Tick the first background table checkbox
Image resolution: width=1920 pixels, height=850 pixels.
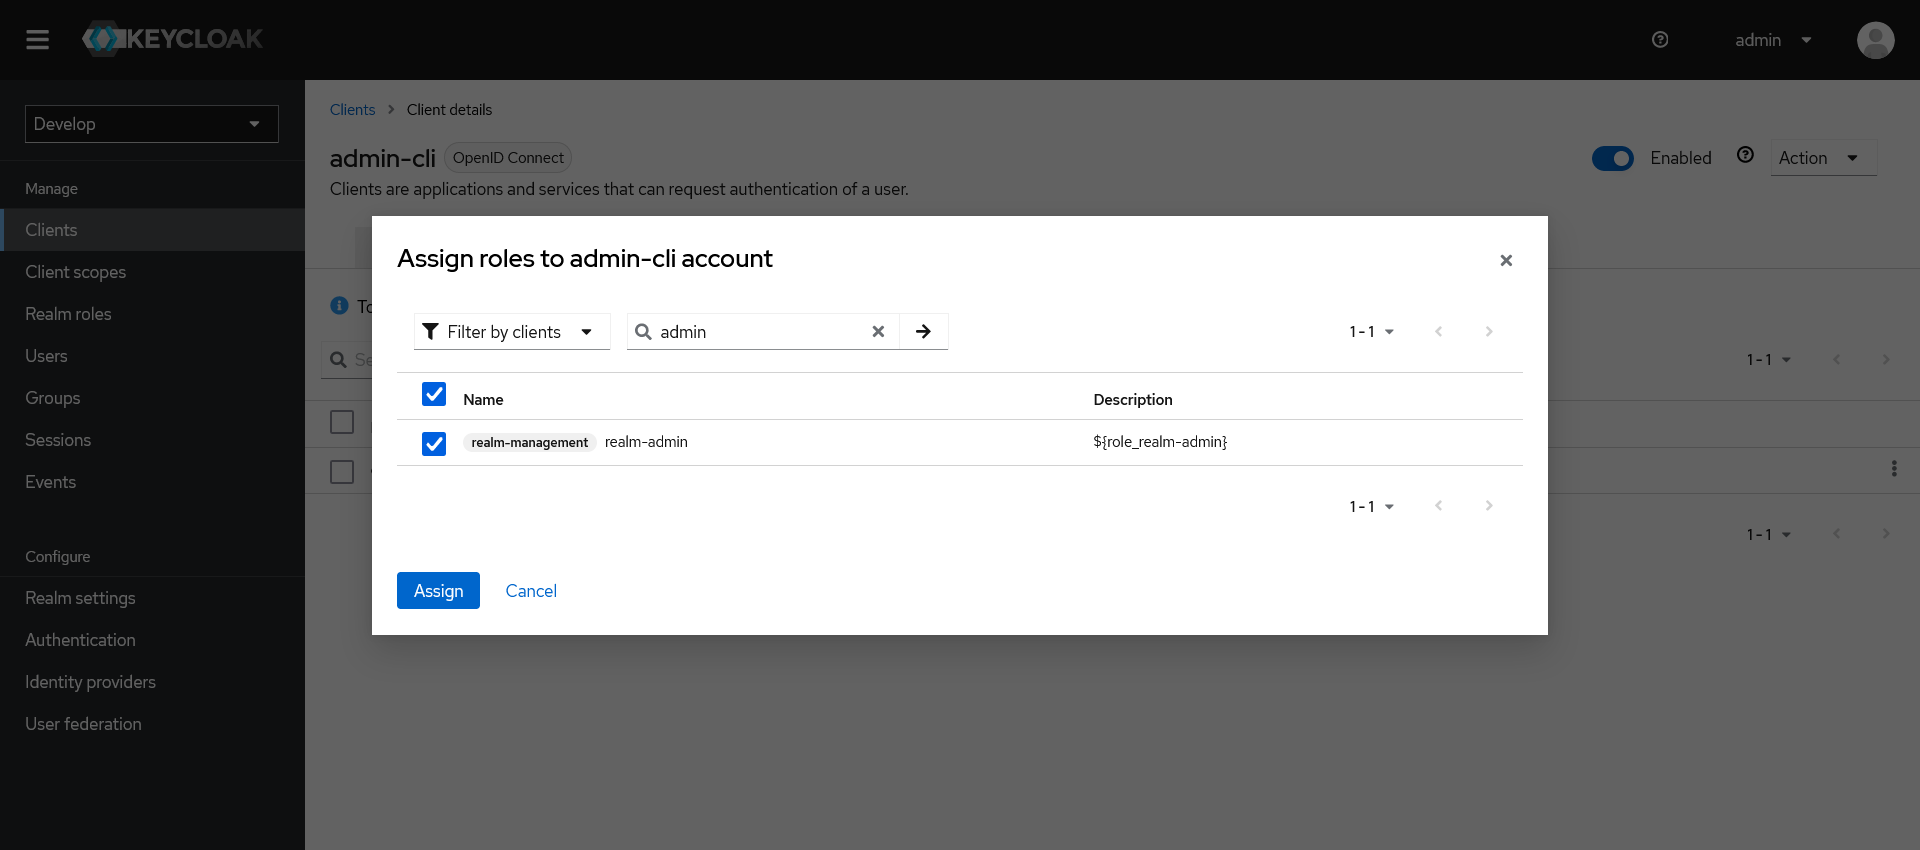click(x=342, y=422)
